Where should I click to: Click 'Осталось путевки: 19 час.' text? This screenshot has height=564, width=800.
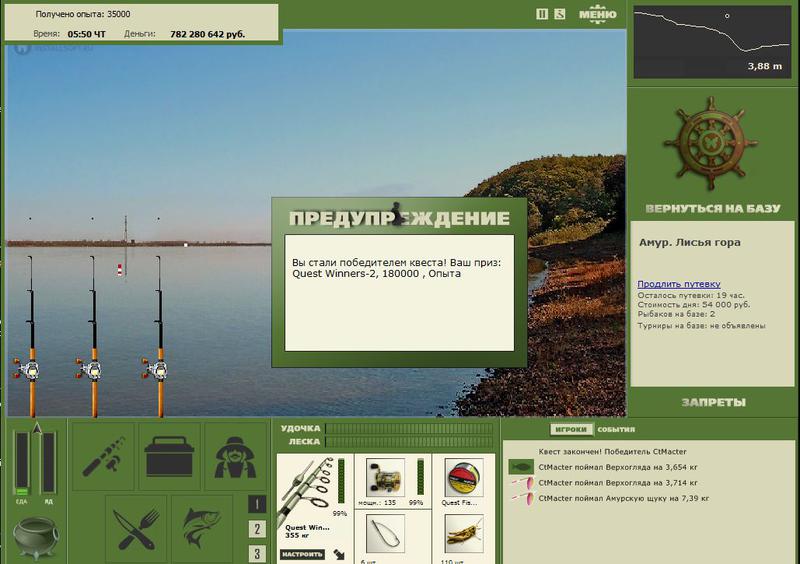pyautogui.click(x=691, y=295)
